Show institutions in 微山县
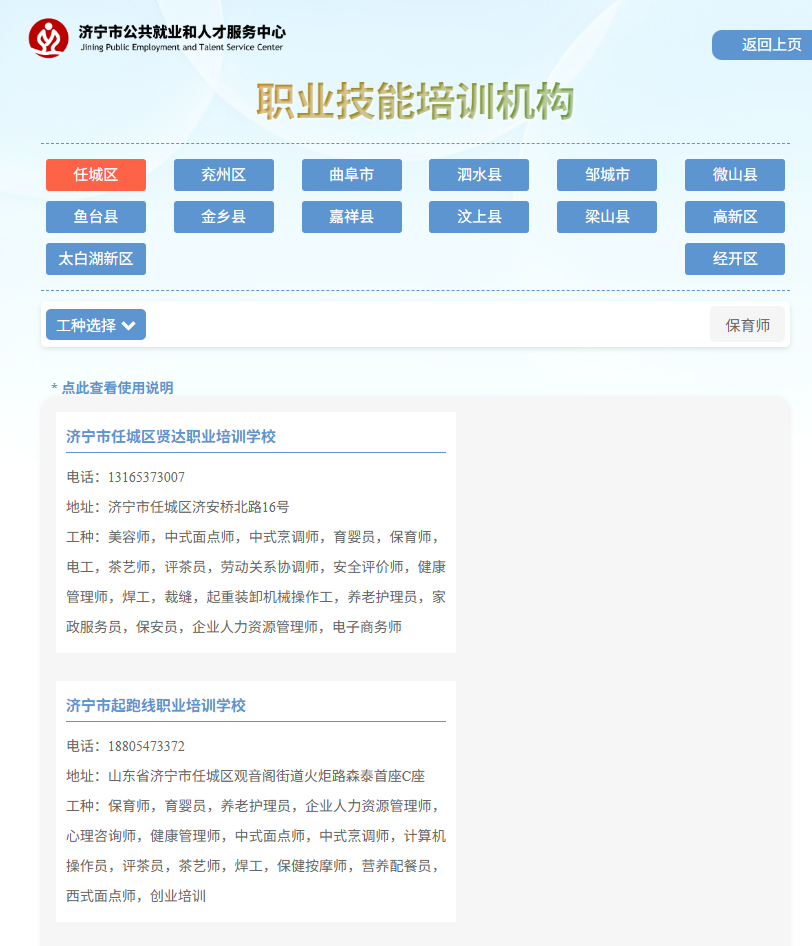Image resolution: width=812 pixels, height=946 pixels. point(735,175)
